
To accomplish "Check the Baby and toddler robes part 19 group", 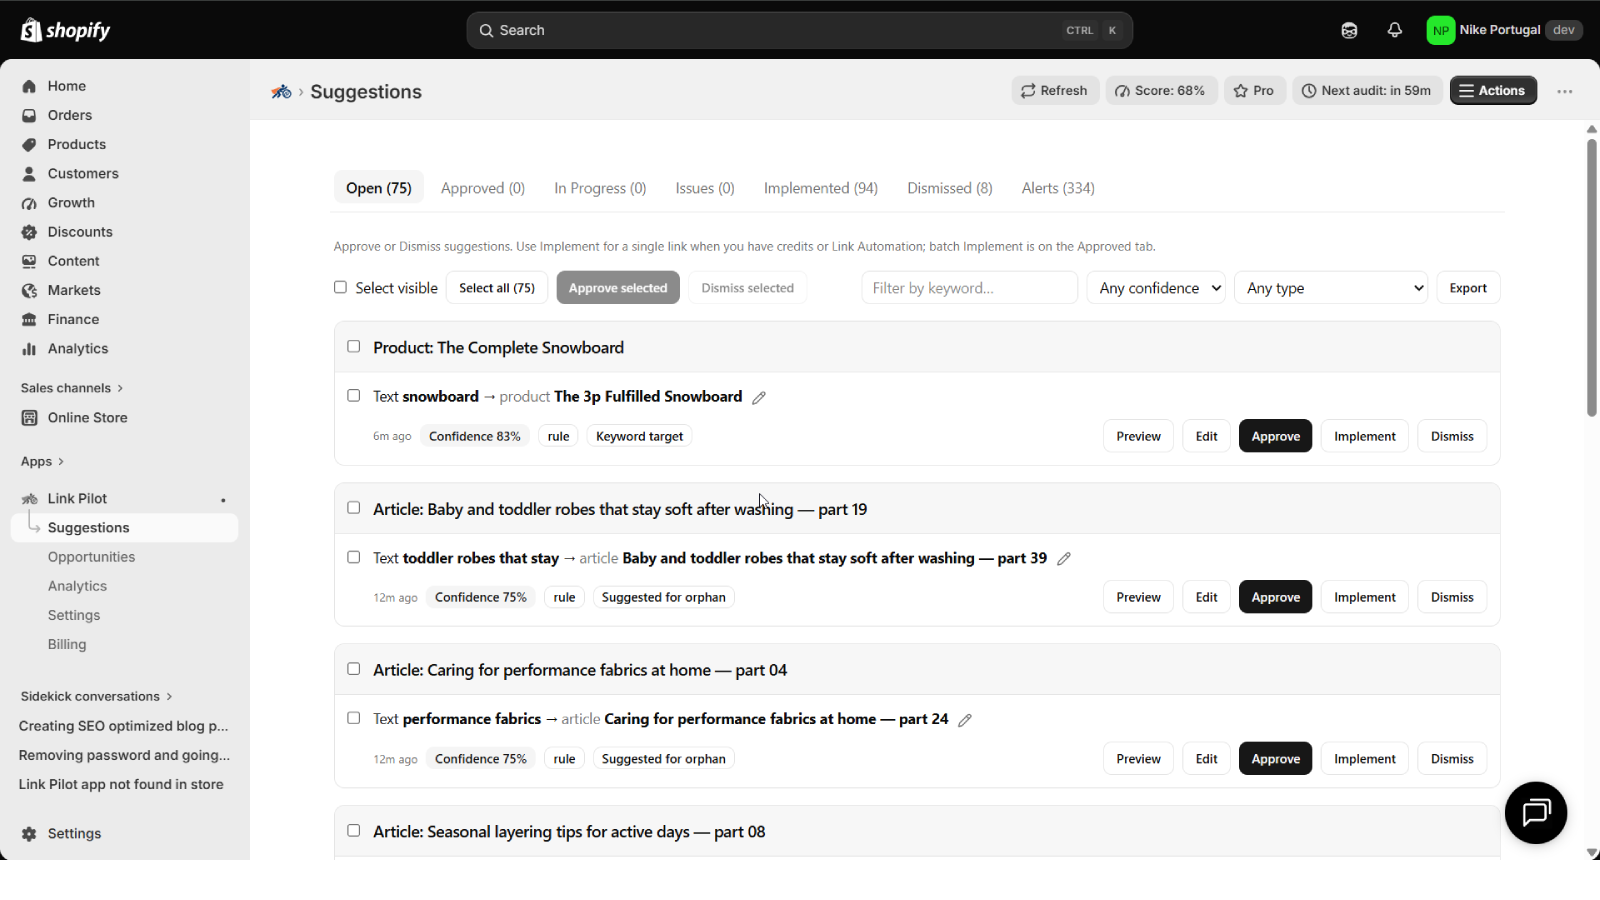I will coord(353,508).
